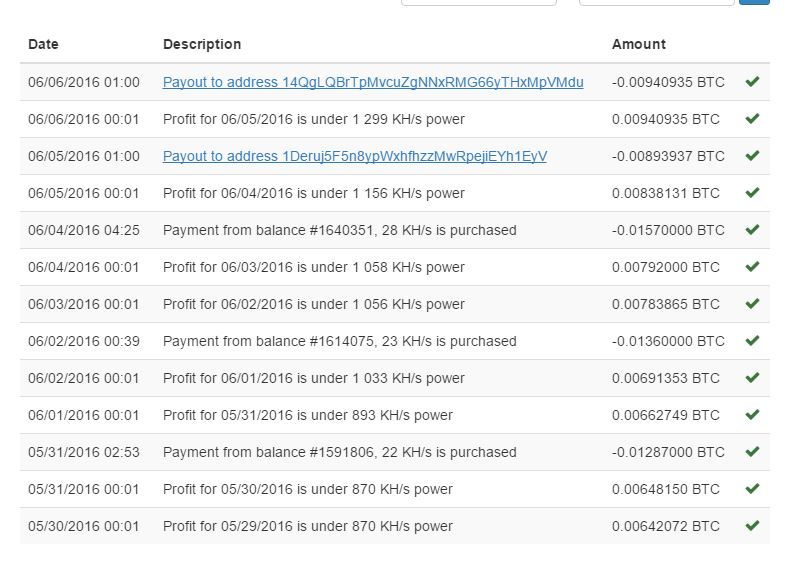This screenshot has height=568, width=793.
Task: Open payout link to address 14QgLQBrTpMvcuZgNNxRMG66yTHxMpVMdu
Action: (373, 82)
